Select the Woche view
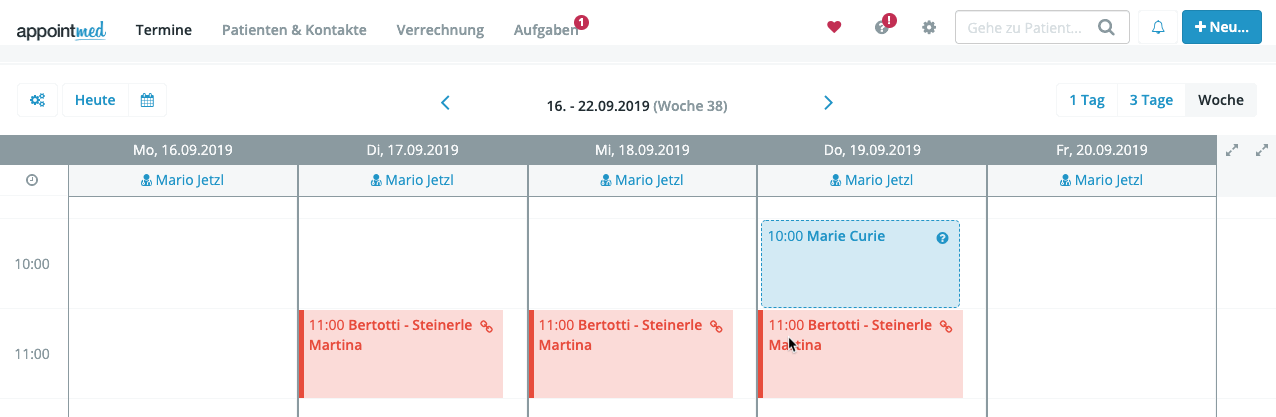 (x=1221, y=100)
